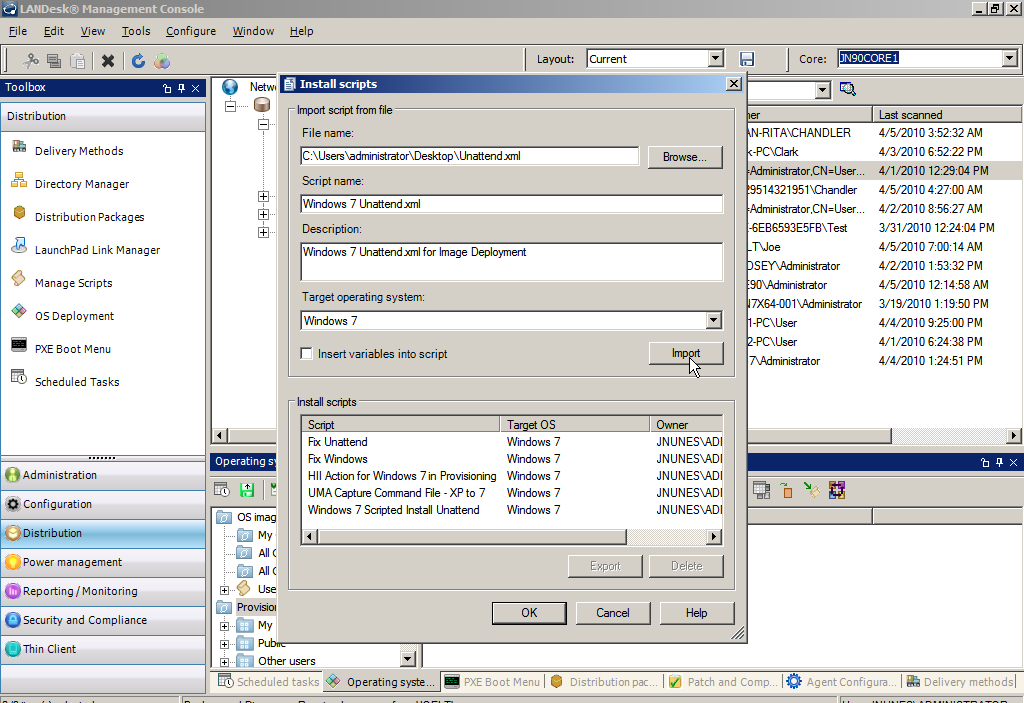Click the Find computers search icon

point(848,90)
